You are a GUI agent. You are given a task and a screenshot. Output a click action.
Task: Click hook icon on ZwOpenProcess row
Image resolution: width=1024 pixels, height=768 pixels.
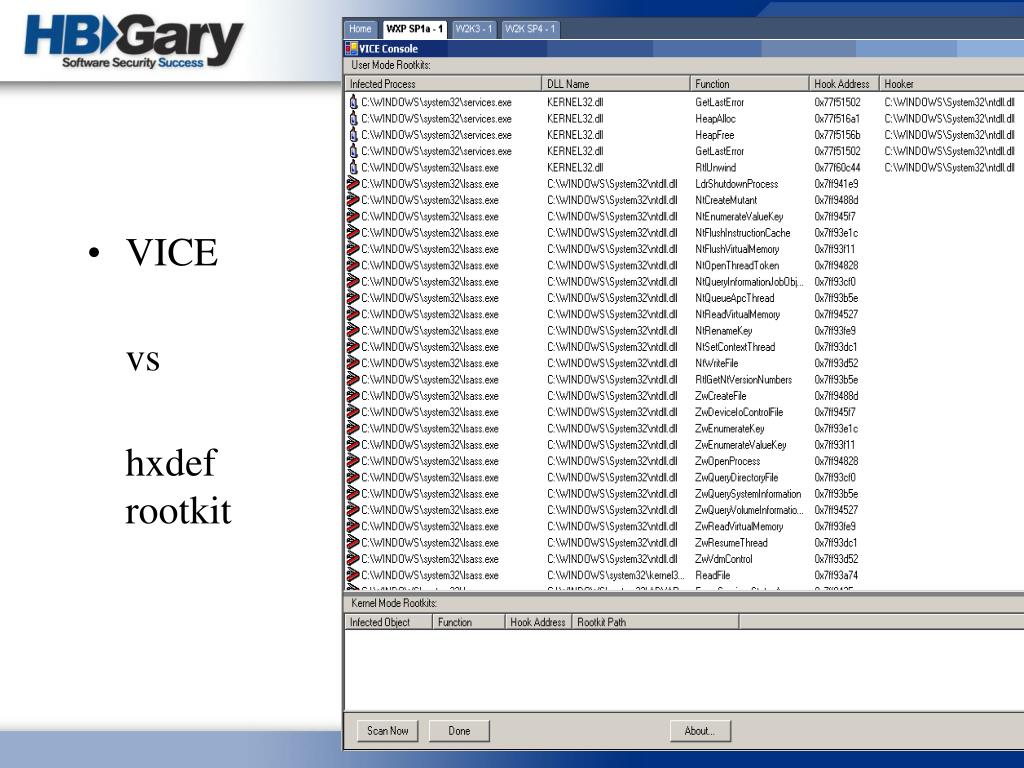point(353,461)
